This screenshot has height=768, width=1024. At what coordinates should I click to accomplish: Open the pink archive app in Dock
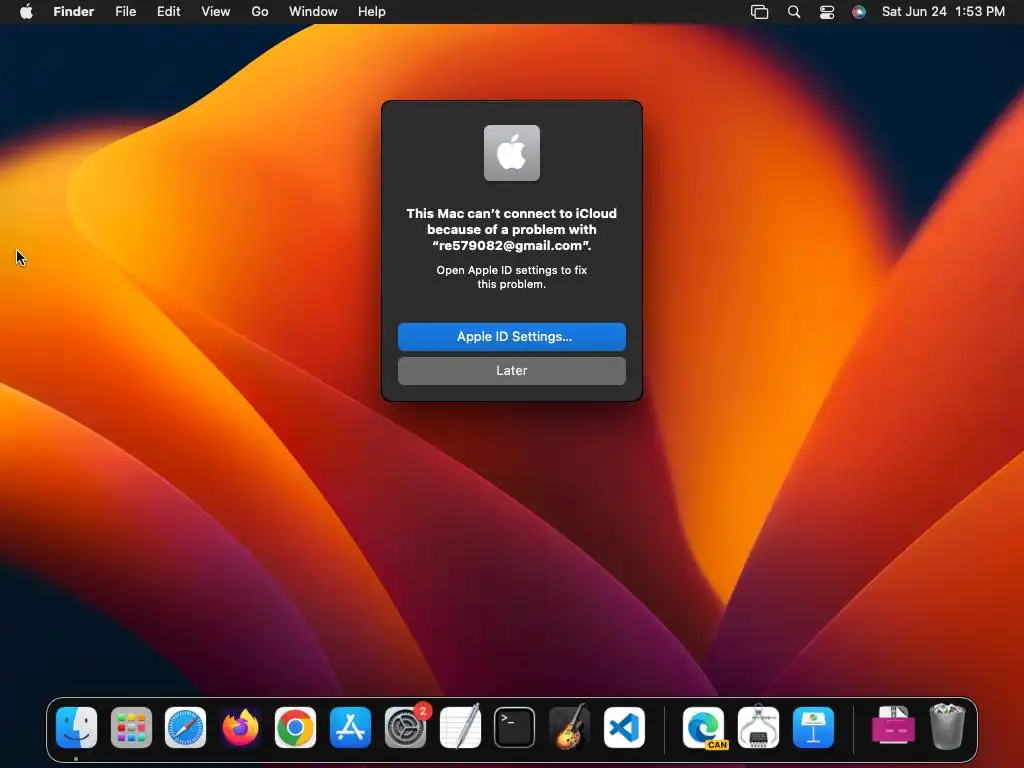(893, 726)
